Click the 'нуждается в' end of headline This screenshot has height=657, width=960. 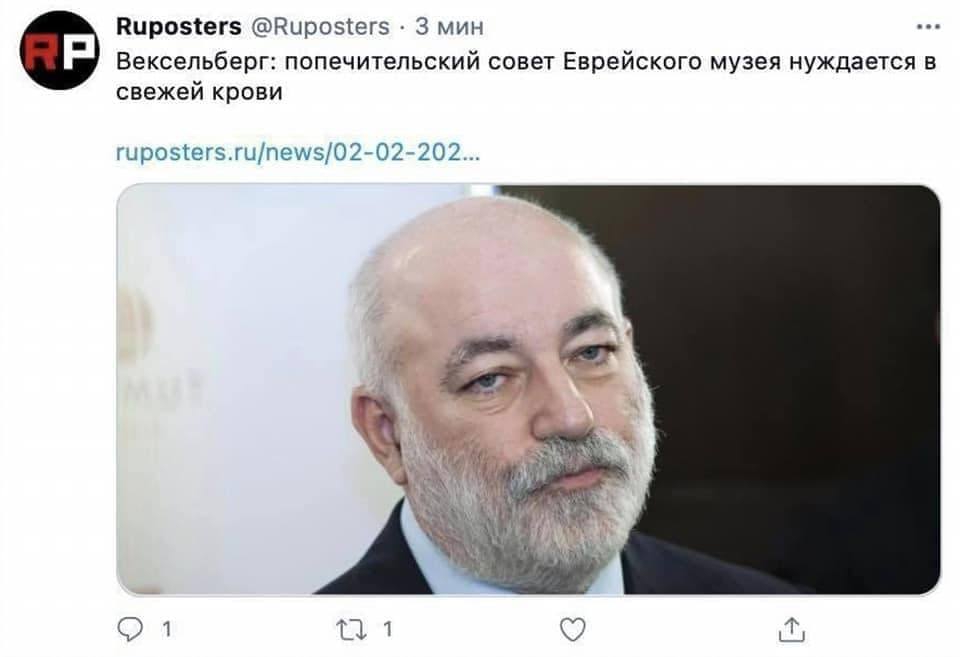tap(862, 62)
